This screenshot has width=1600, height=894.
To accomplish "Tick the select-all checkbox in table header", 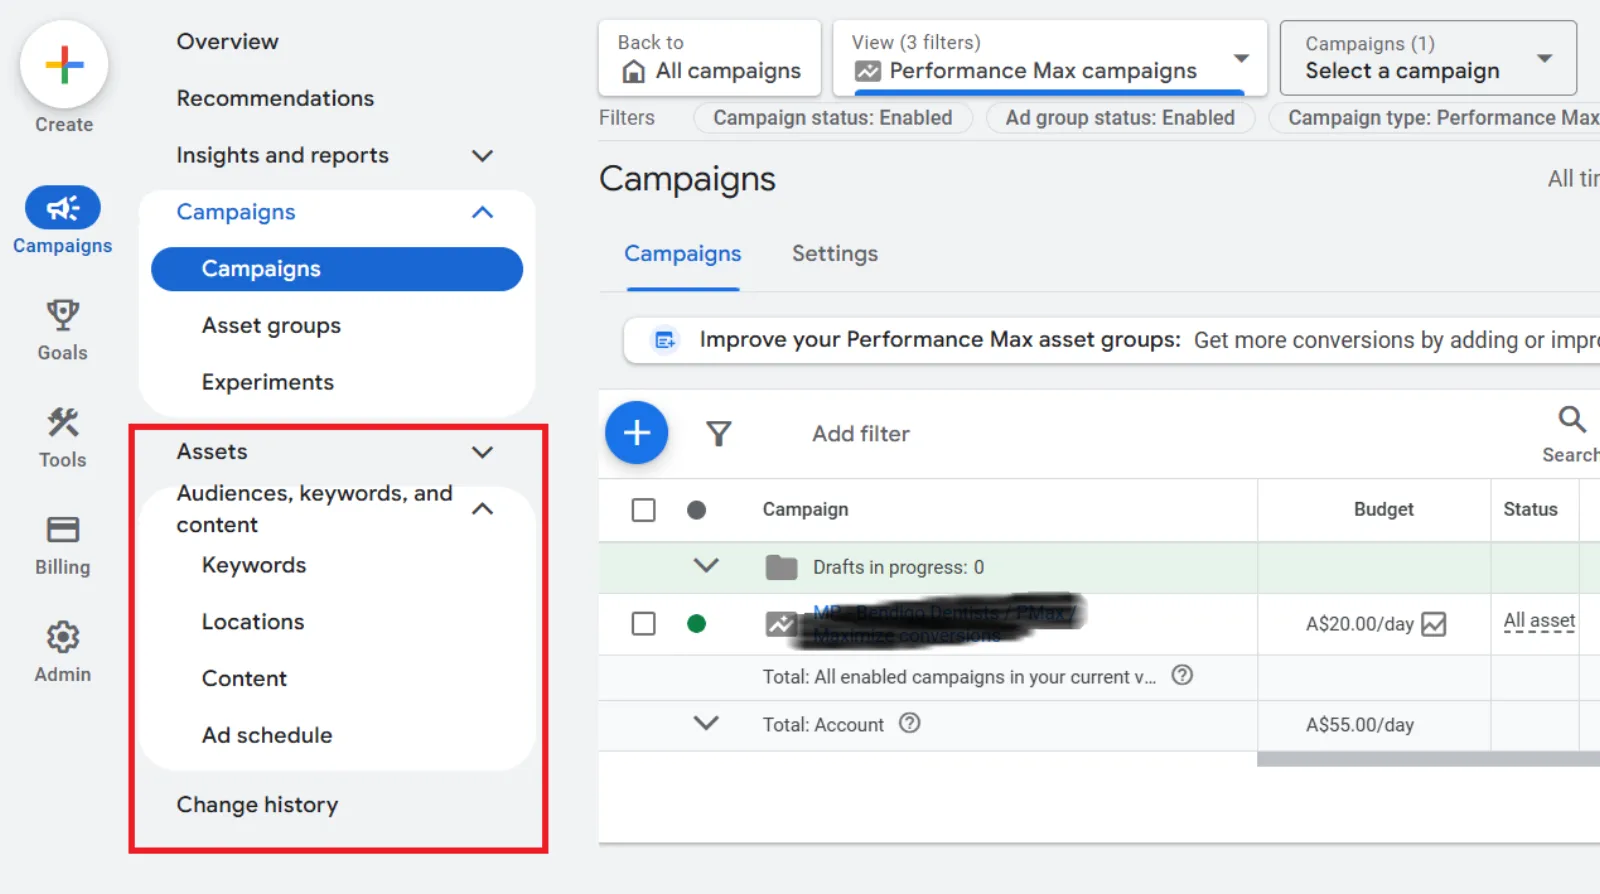I will tap(644, 510).
